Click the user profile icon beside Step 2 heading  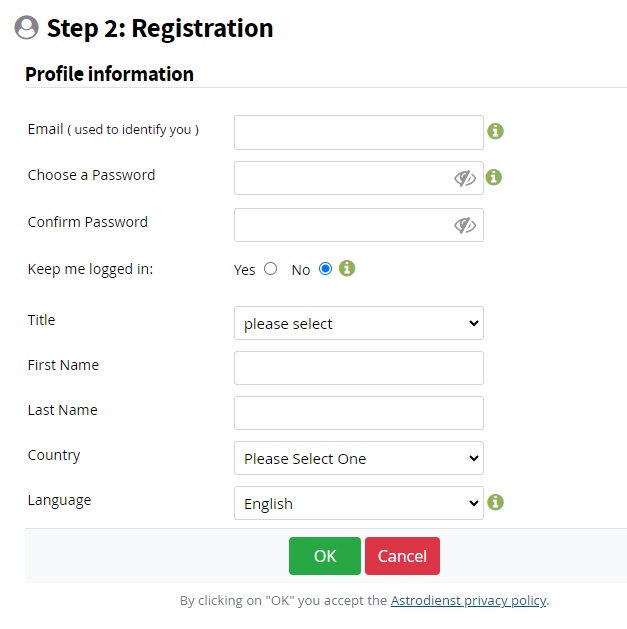coord(27,28)
